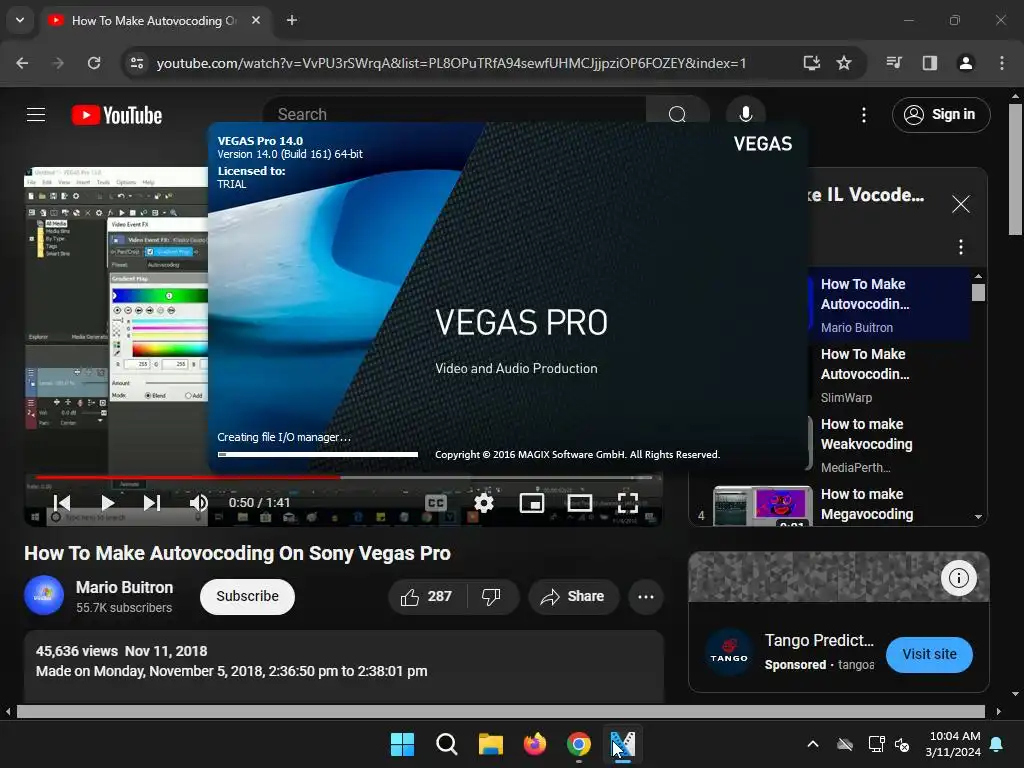Open the video player settings gear

[484, 503]
